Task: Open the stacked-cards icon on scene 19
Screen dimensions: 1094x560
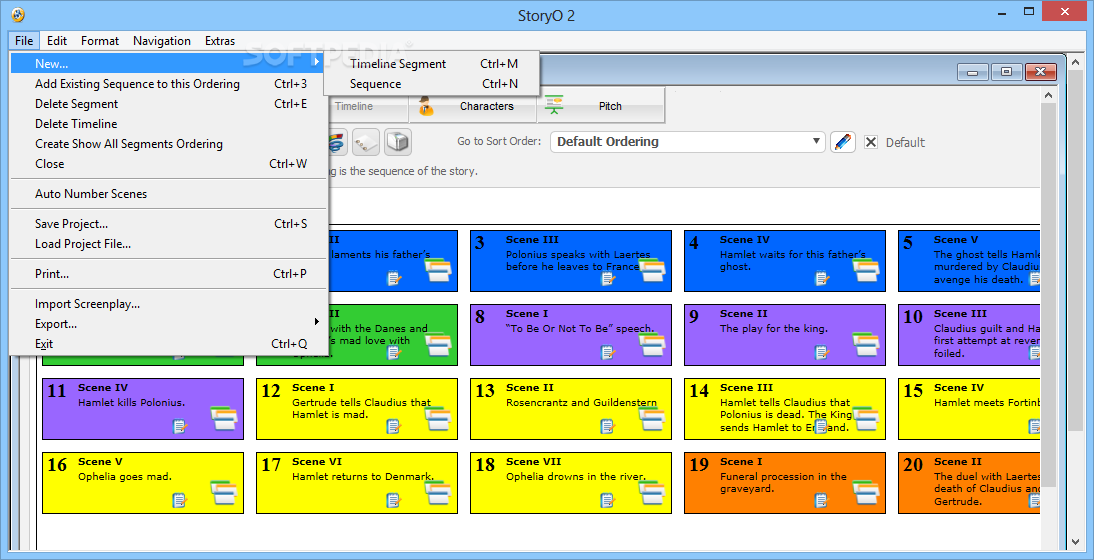Action: (866, 492)
